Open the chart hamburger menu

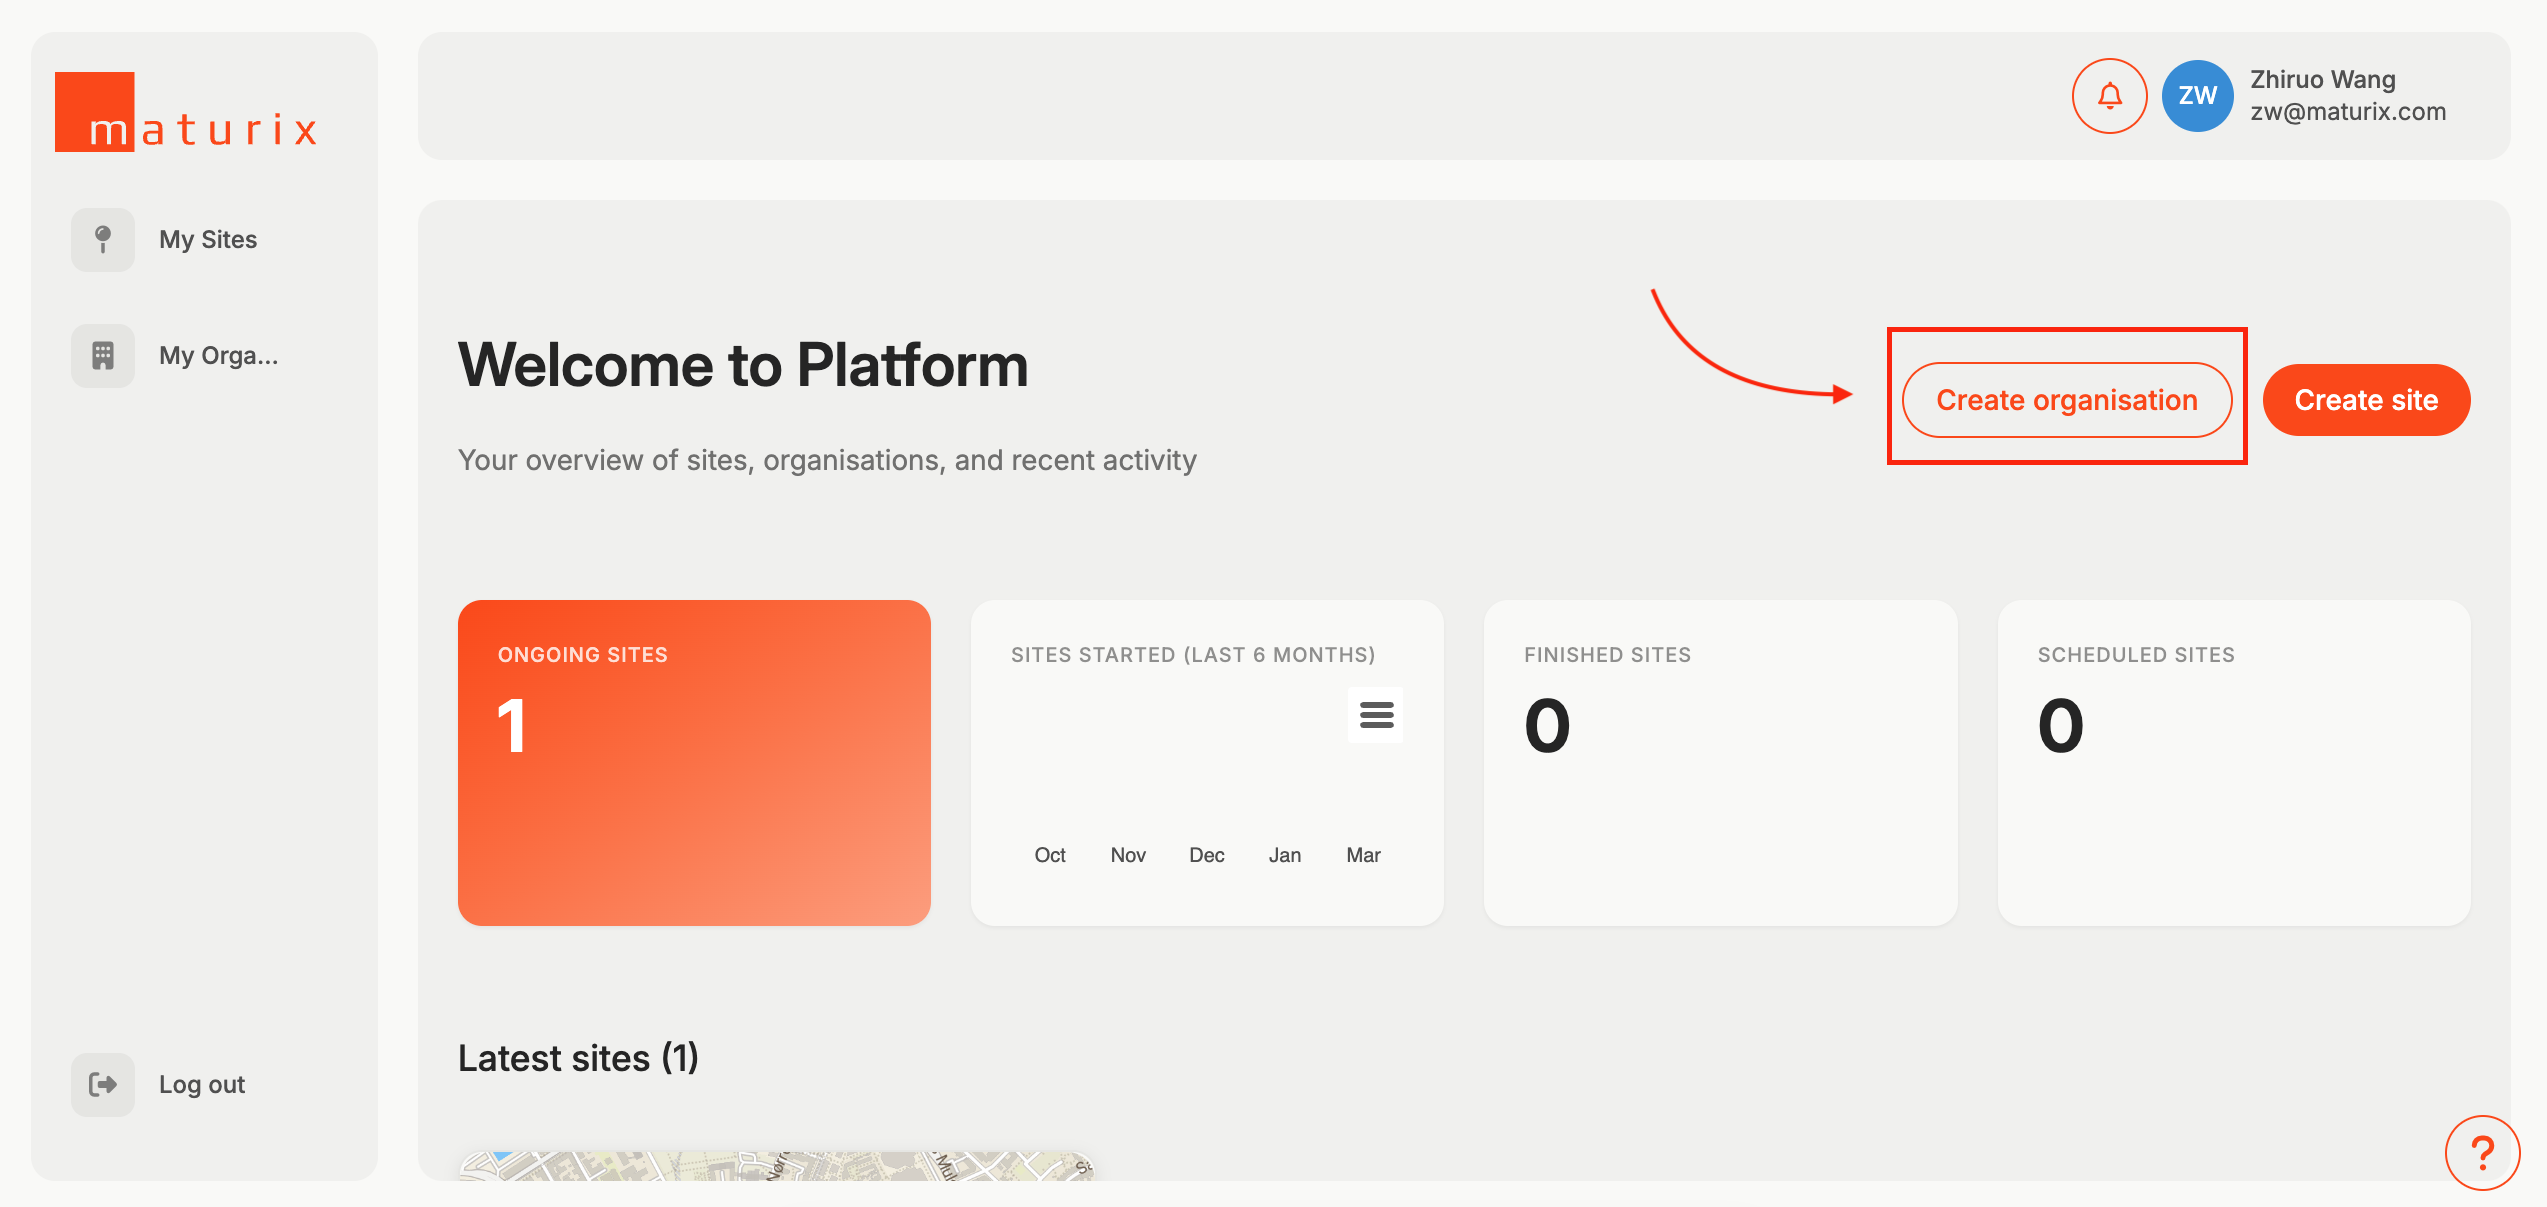pos(1376,715)
